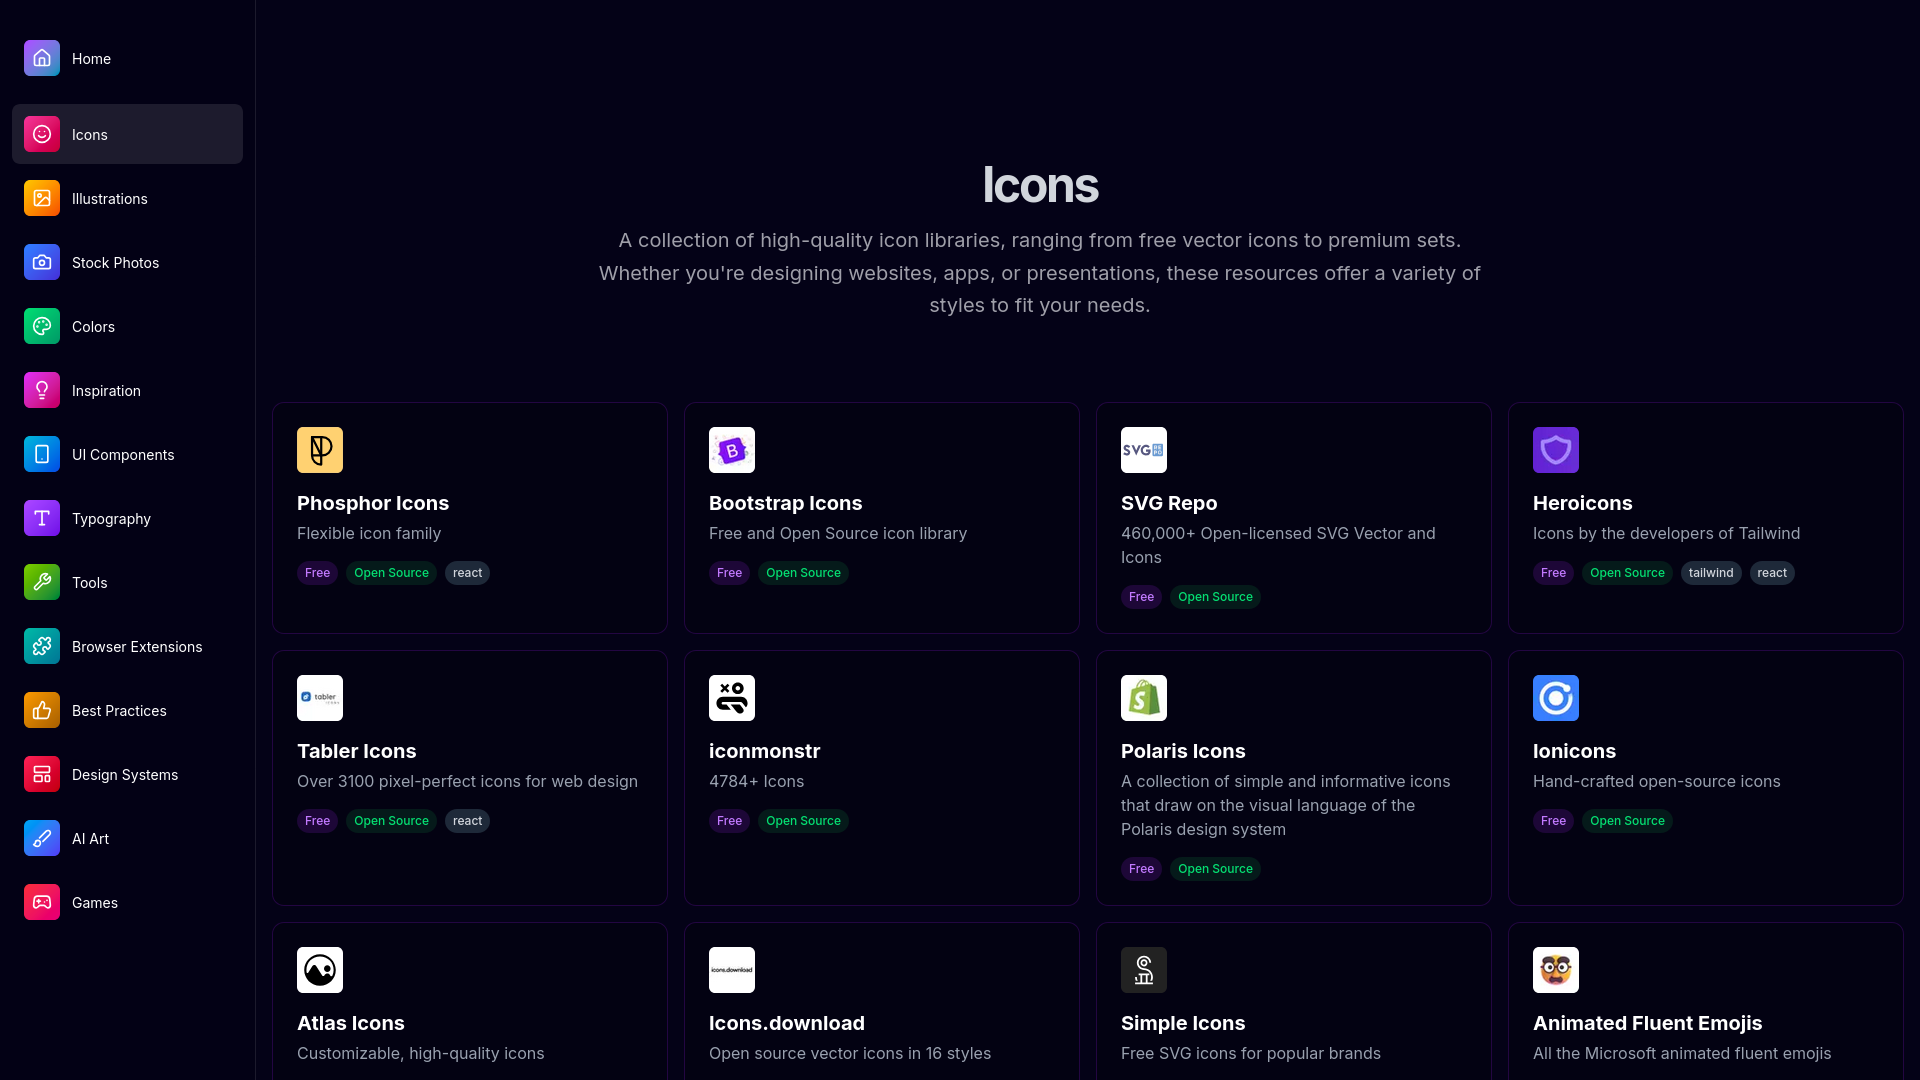This screenshot has width=1920, height=1080.
Task: Open the Polaris Icons title link
Action: [1183, 751]
